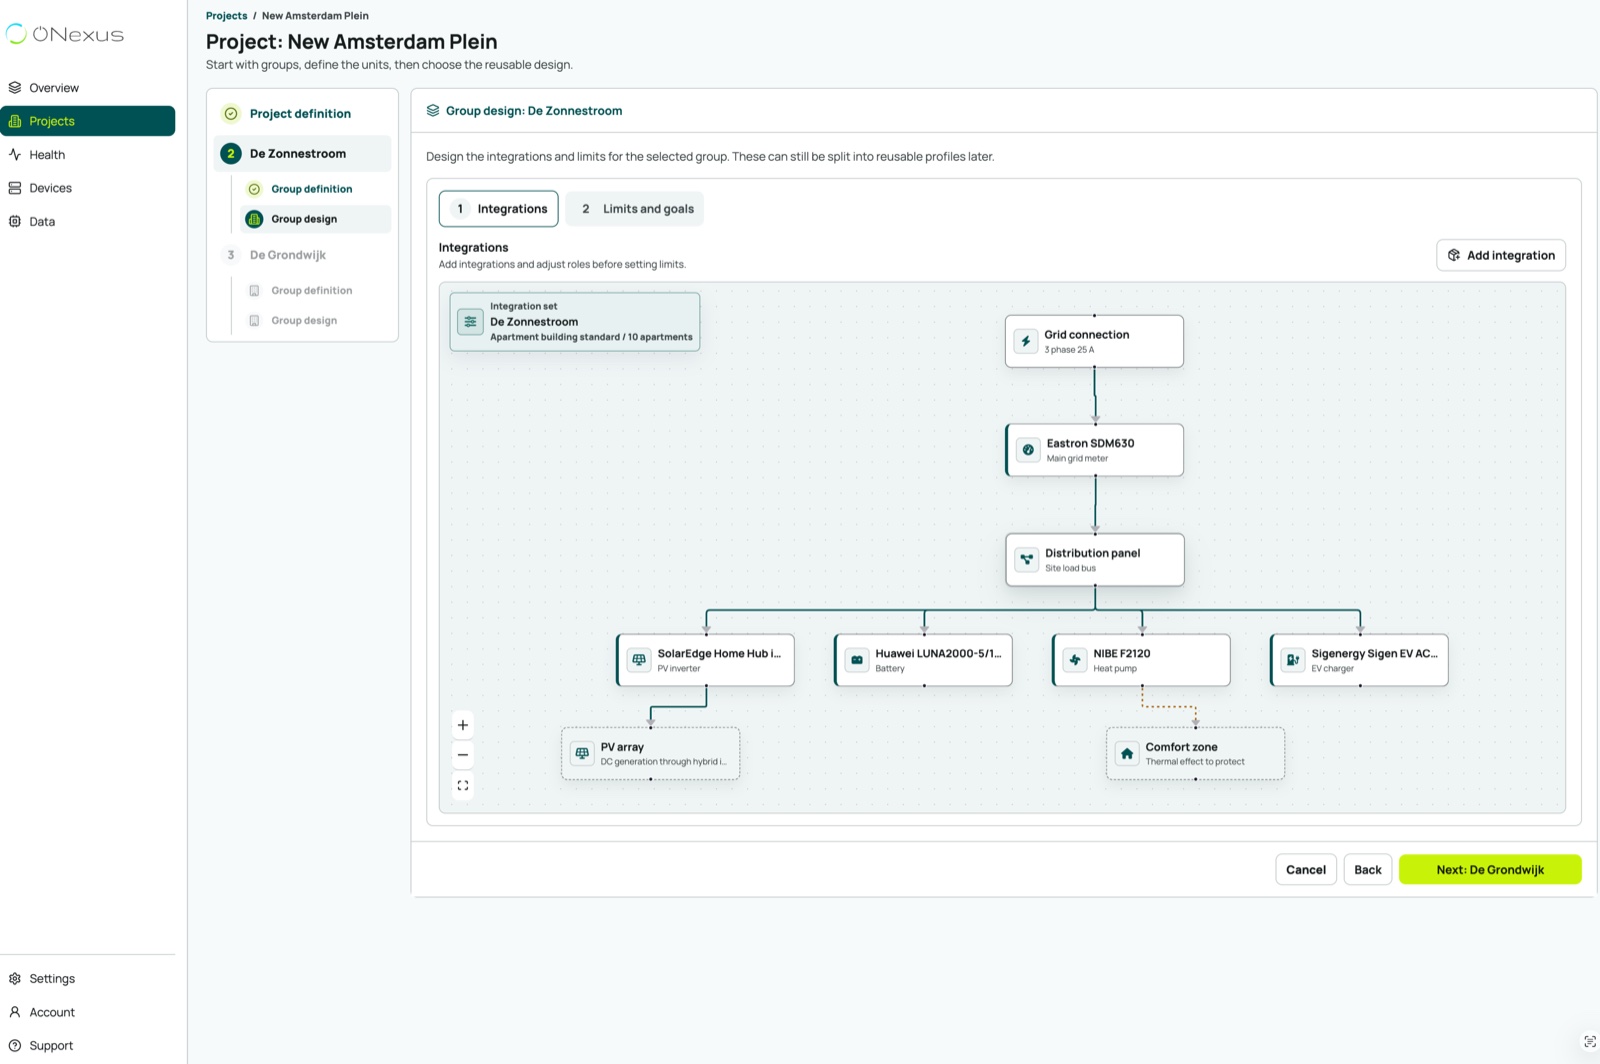Screen dimensions: 1600x1064
Task: Select the Grid connection lightning icon
Action: pos(1026,341)
